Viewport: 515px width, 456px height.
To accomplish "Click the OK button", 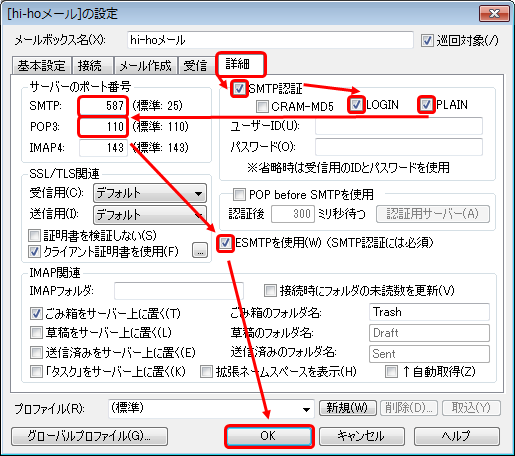I will click(x=269, y=436).
